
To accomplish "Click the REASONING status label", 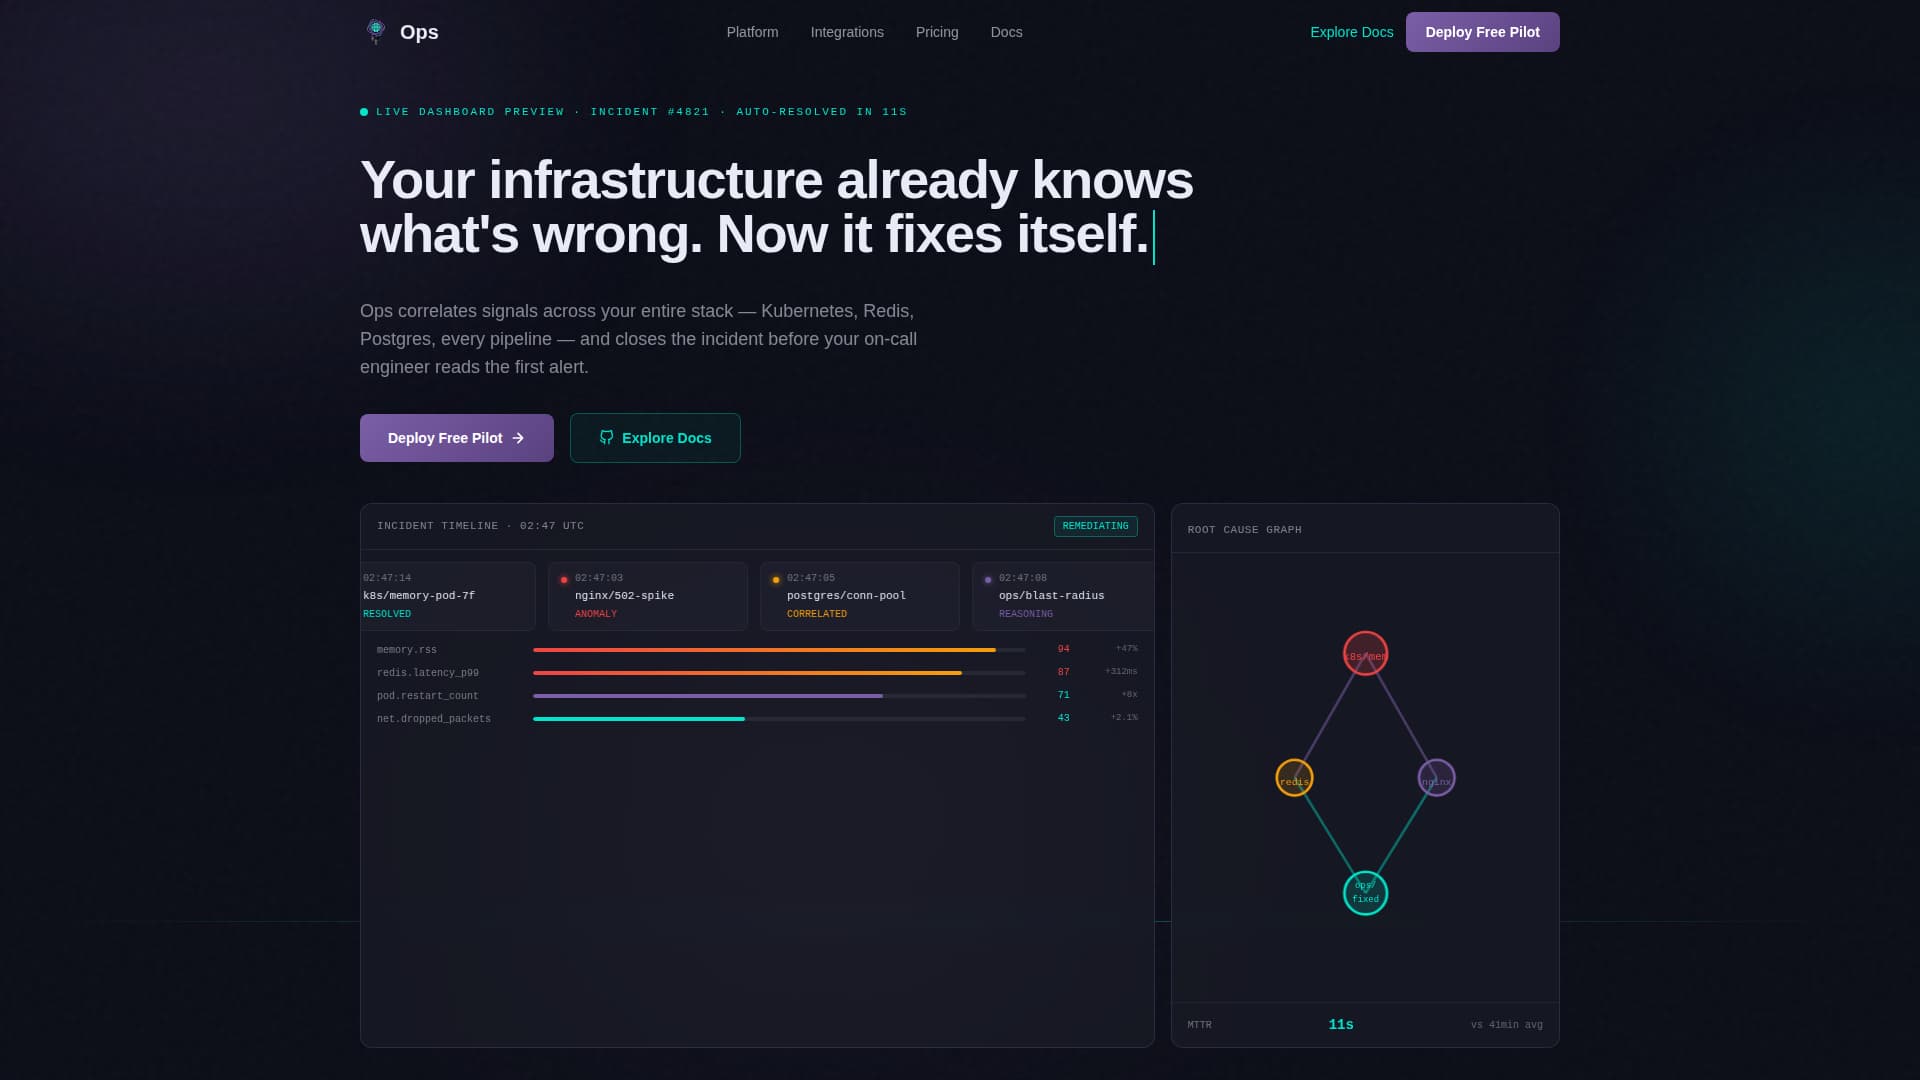I will pos(1026,614).
